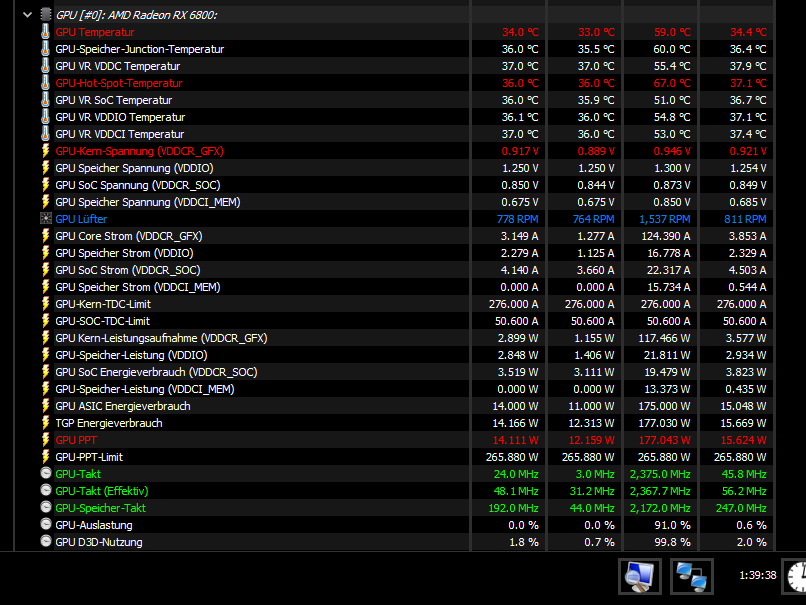Collapse the GPU [#0] AMD Radeon RX 6800 group
Image resolution: width=806 pixels, height=605 pixels.
point(27,15)
